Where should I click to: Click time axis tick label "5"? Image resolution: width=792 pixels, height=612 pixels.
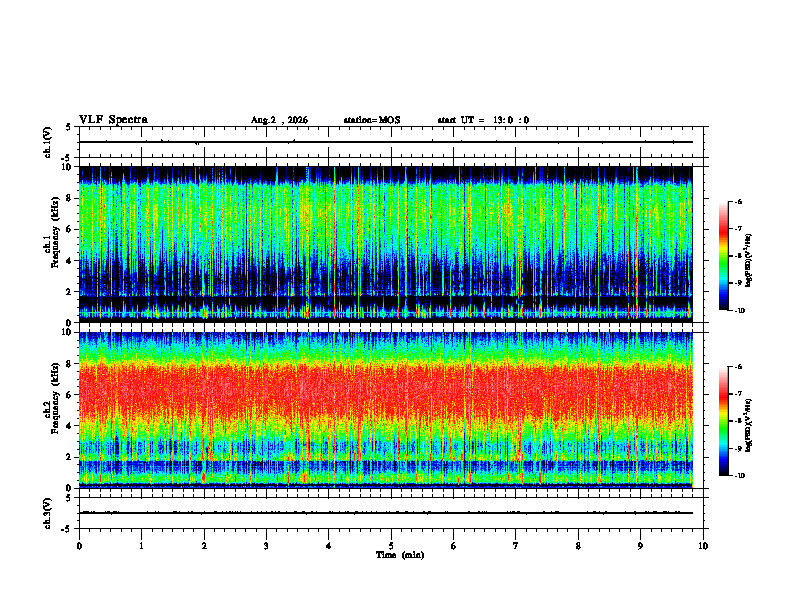pyautogui.click(x=391, y=546)
